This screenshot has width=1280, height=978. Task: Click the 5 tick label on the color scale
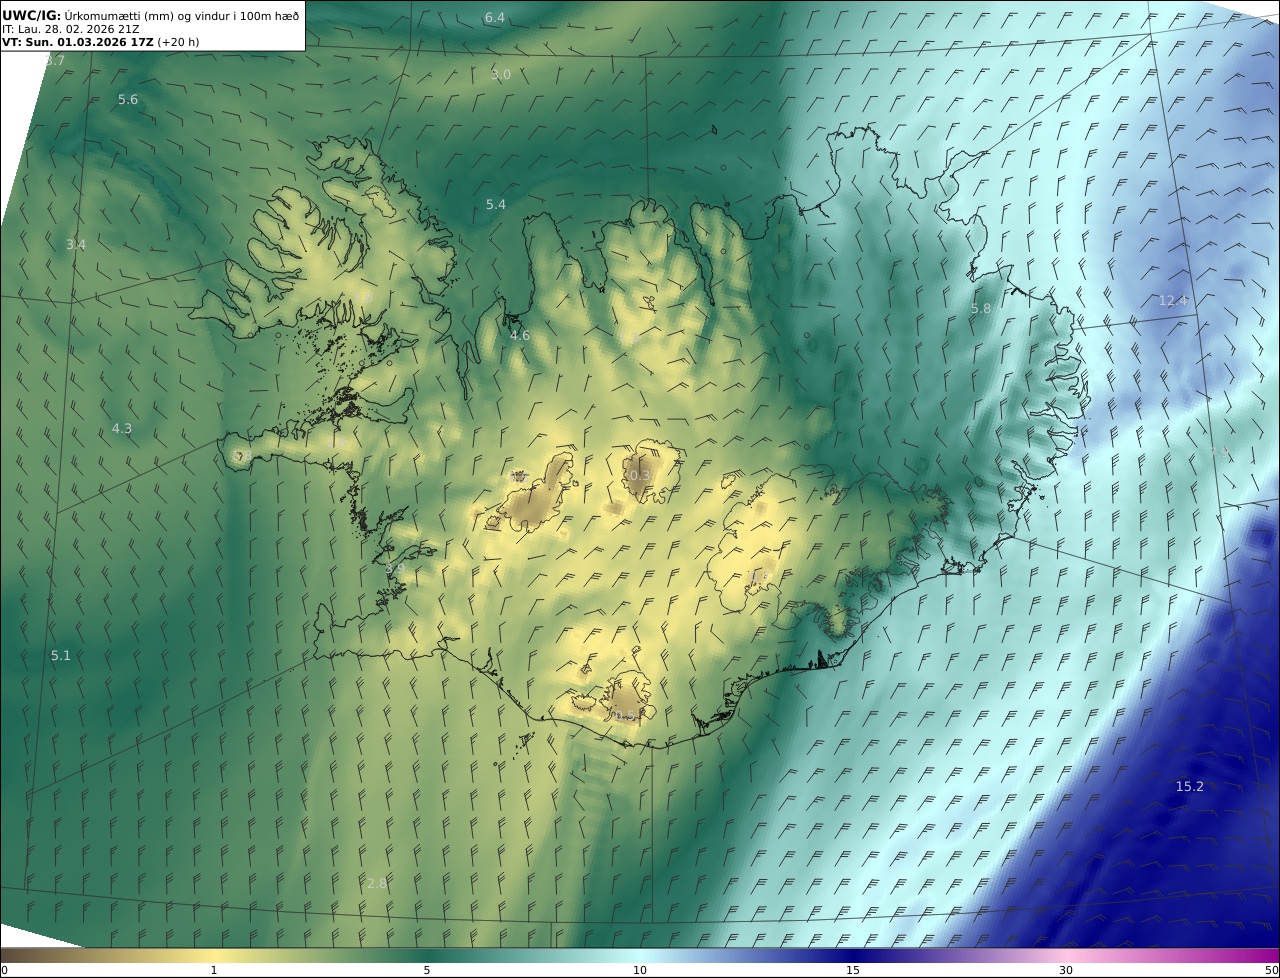427,970
